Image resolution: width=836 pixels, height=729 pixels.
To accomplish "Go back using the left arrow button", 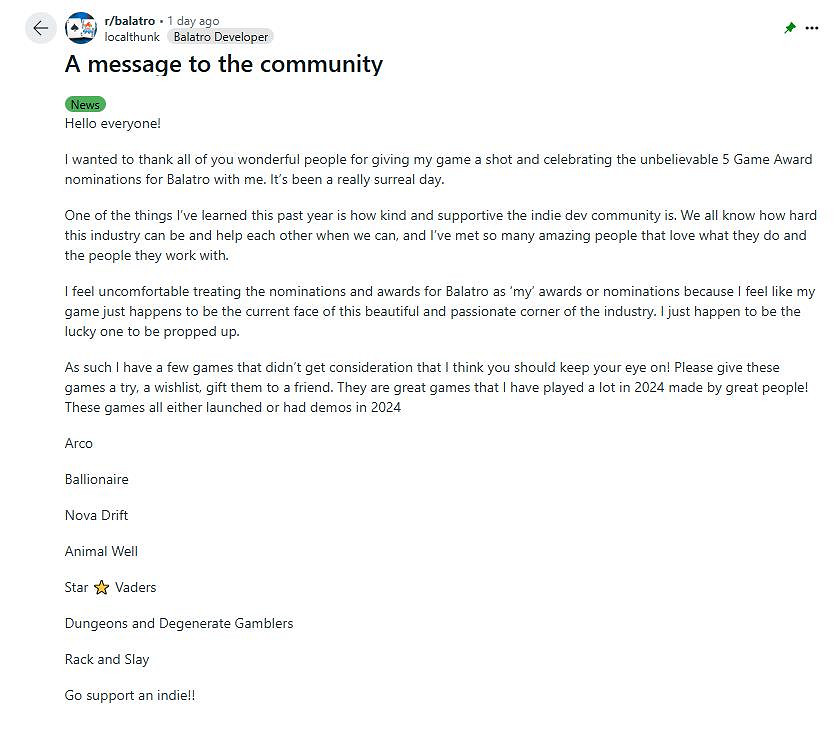I will pos(40,28).
